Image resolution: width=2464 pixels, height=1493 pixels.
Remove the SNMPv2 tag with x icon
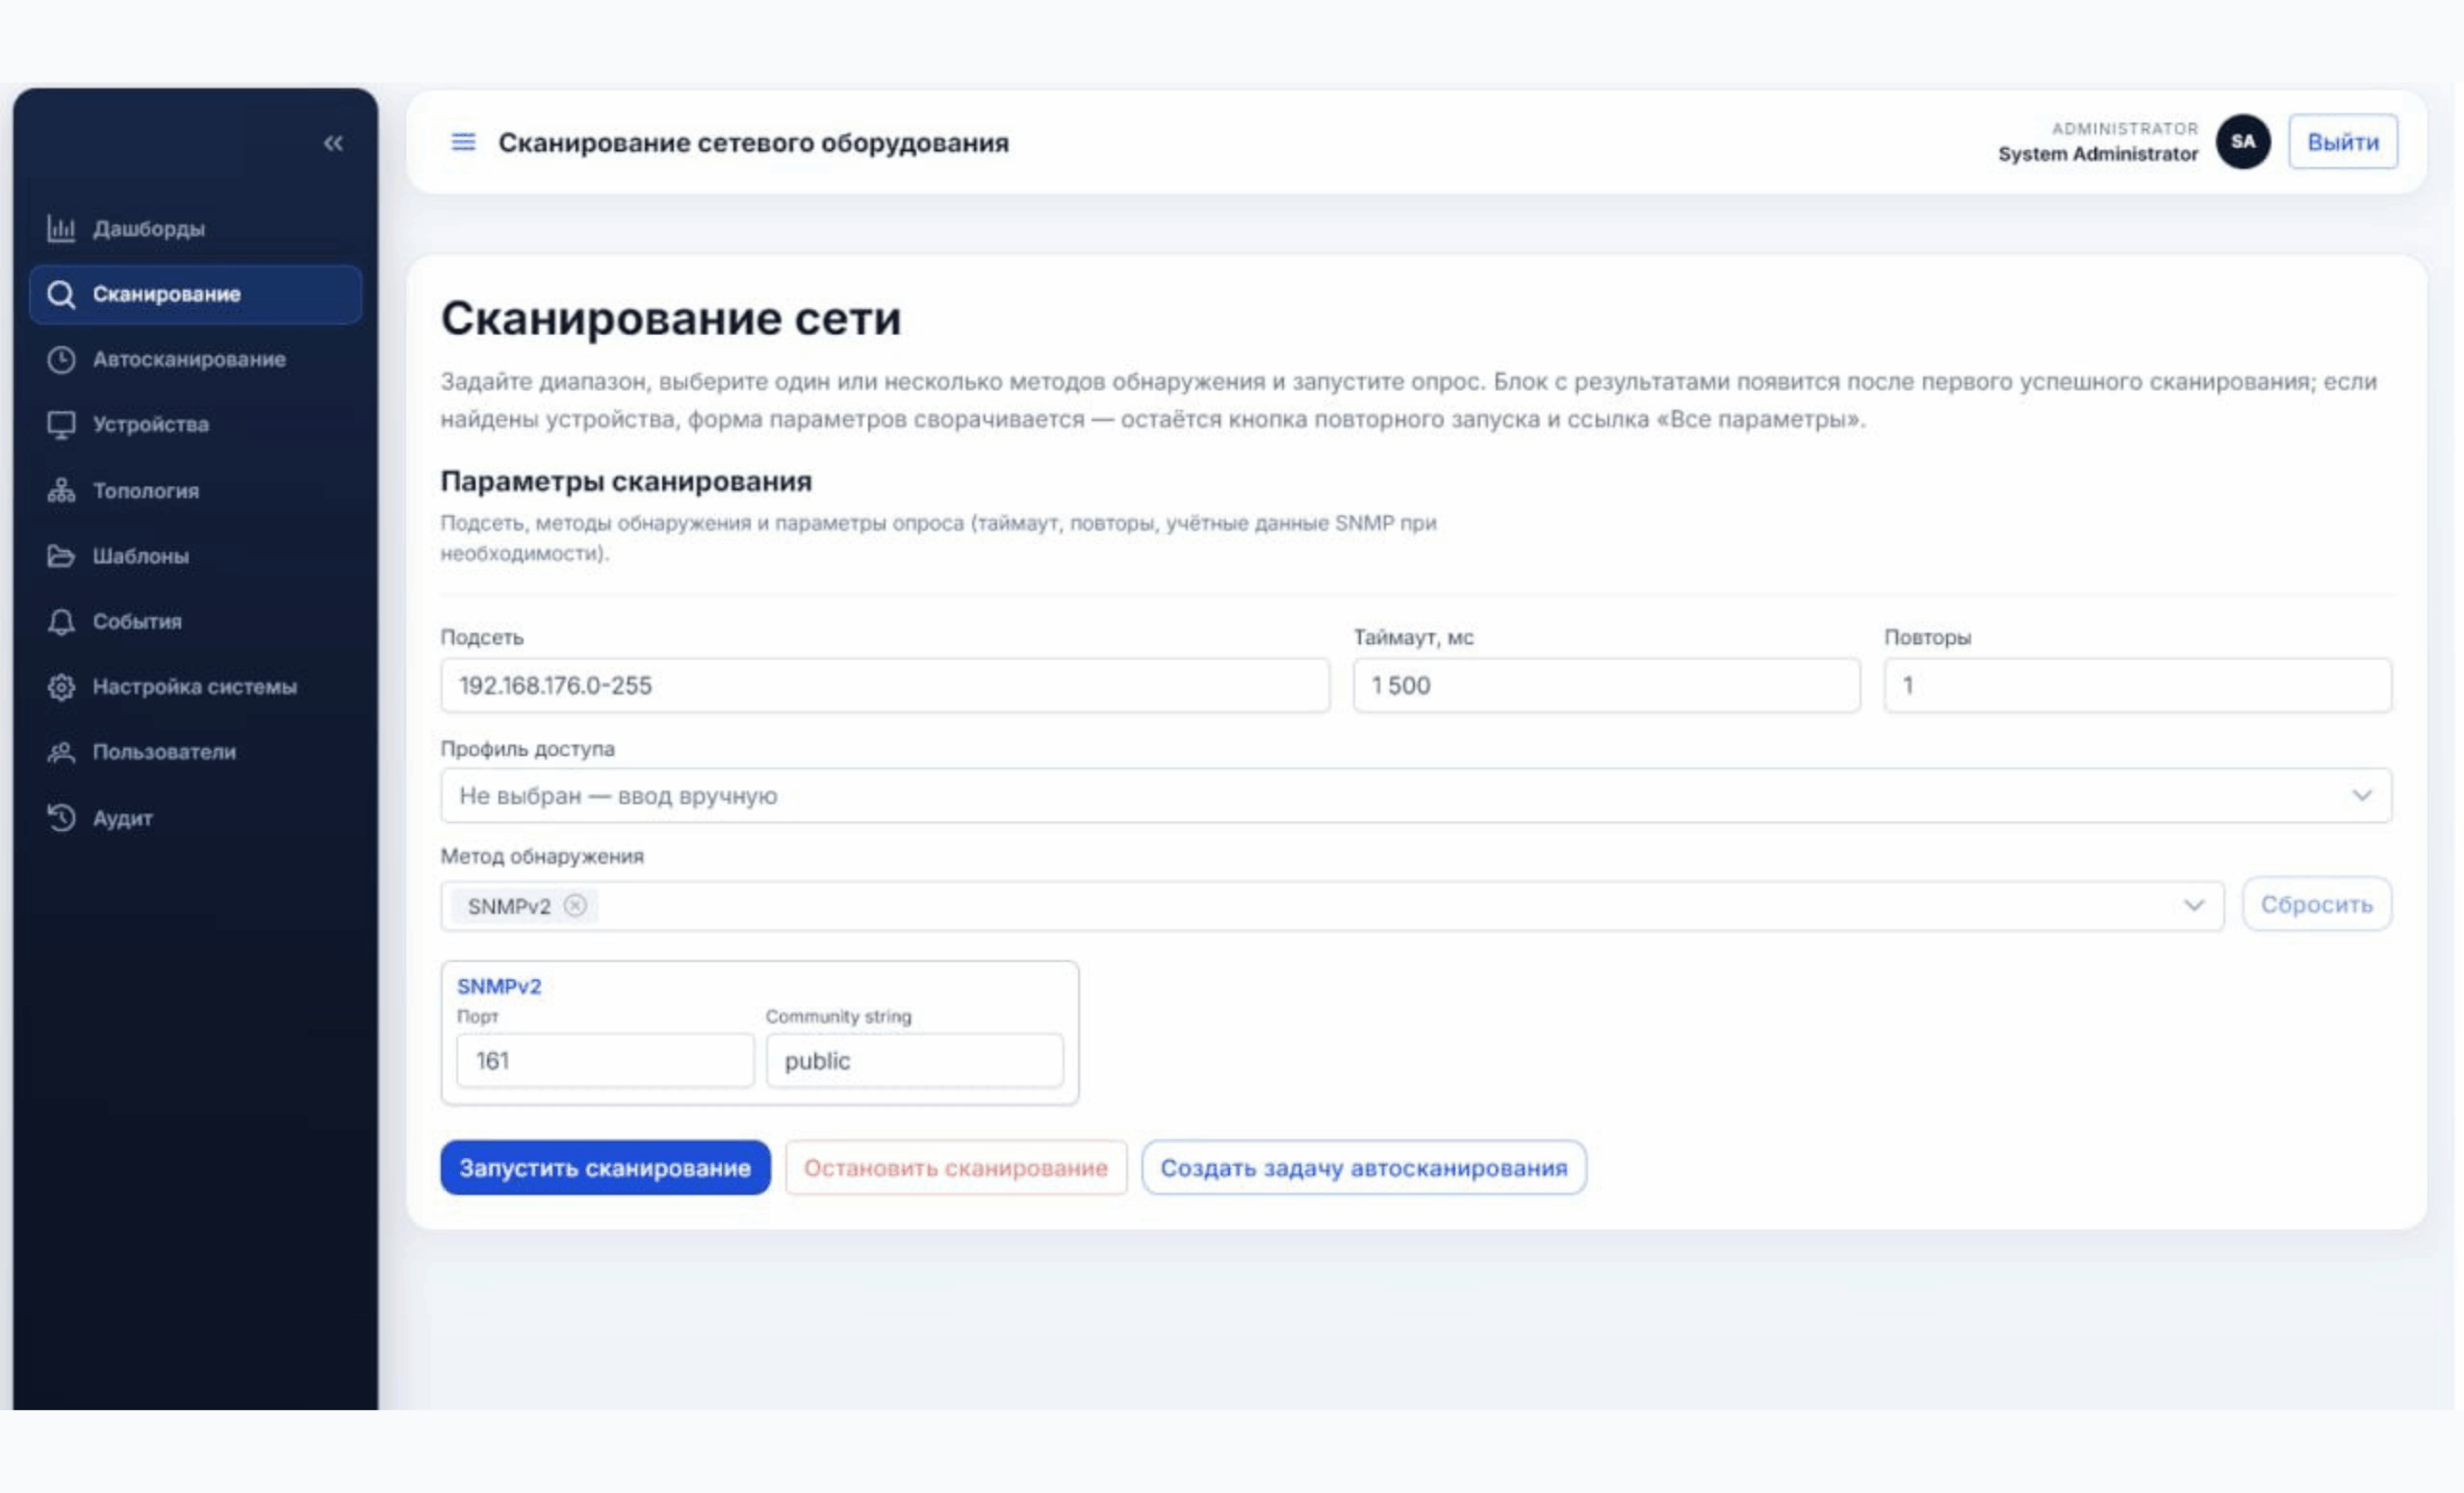[575, 905]
